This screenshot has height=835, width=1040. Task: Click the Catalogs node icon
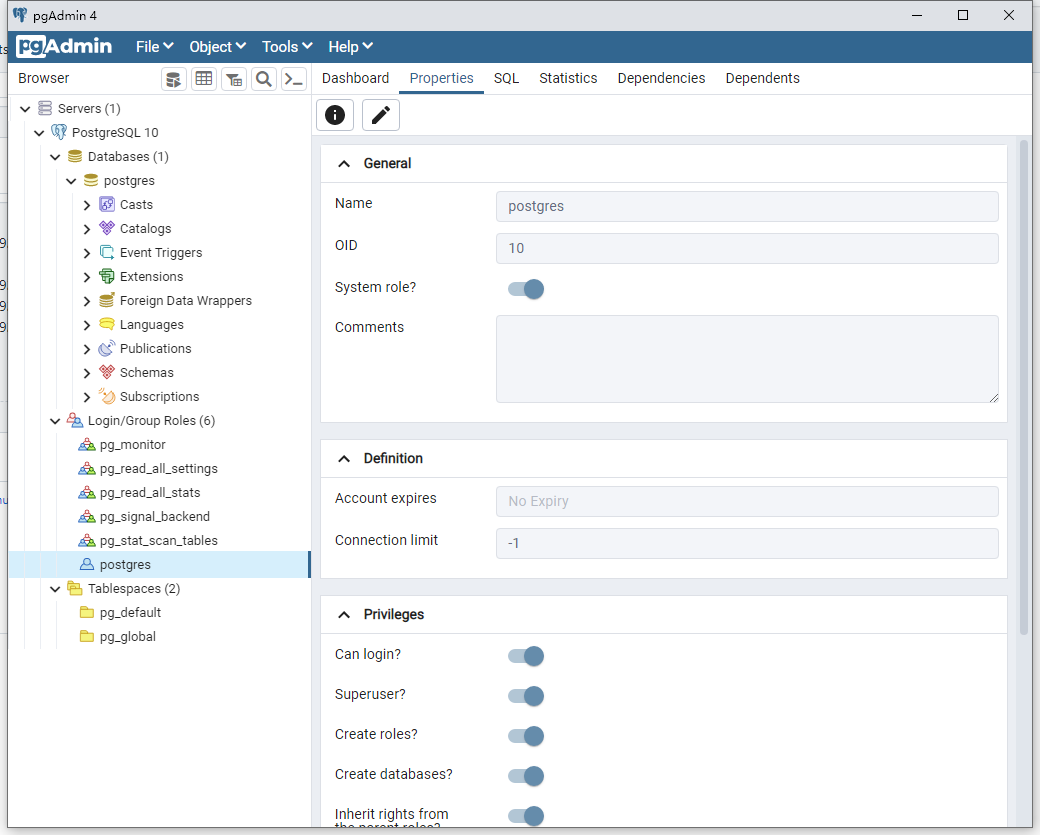click(x=107, y=228)
